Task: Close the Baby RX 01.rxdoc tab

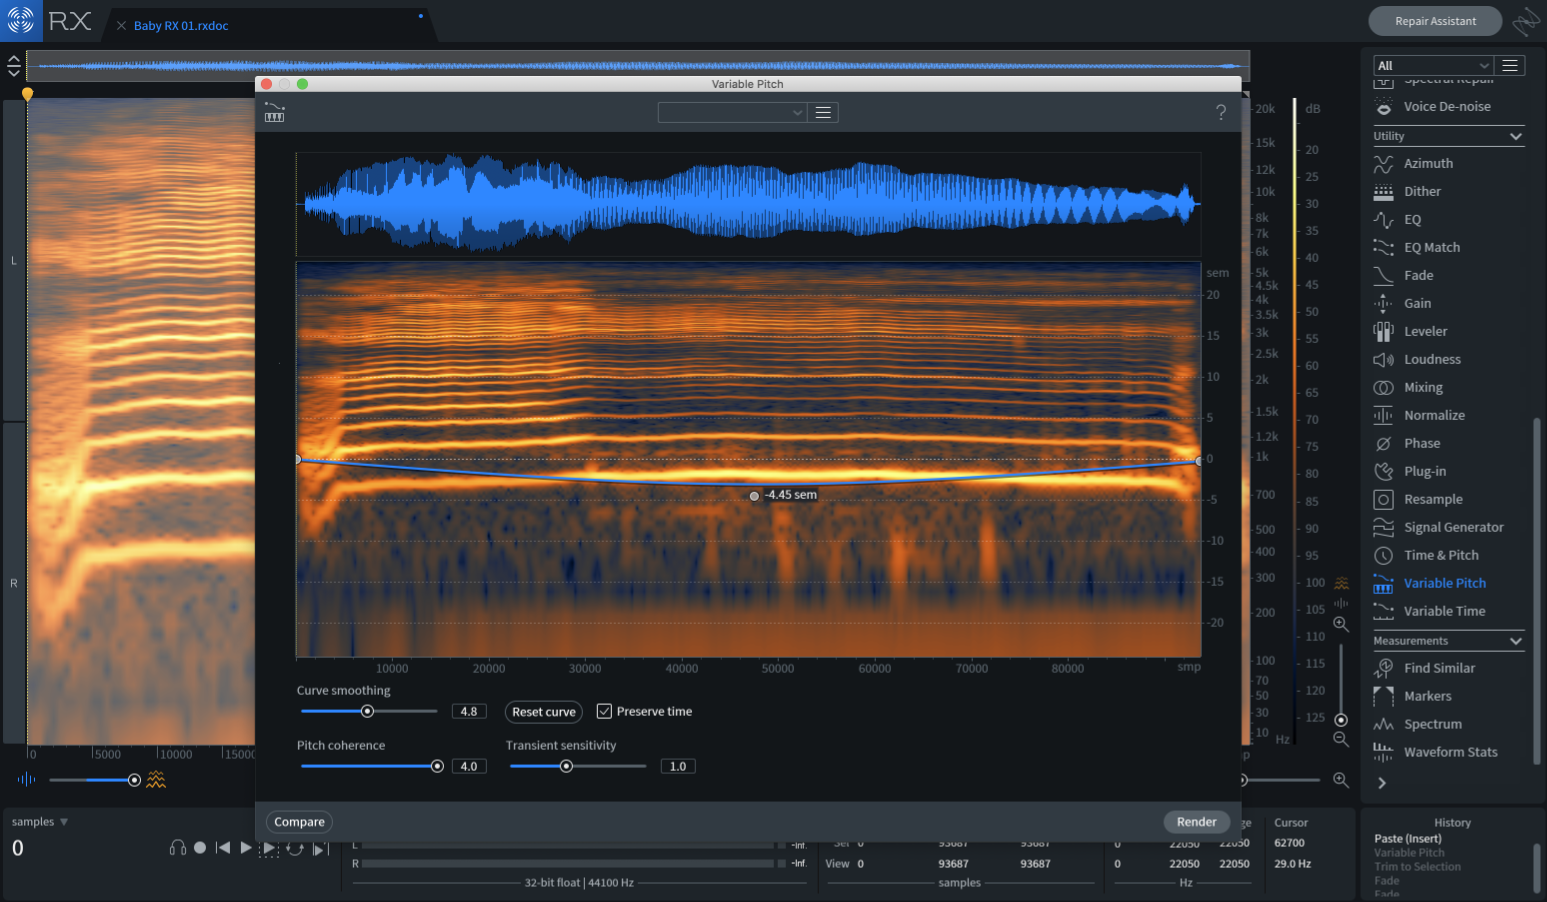Action: click(121, 25)
